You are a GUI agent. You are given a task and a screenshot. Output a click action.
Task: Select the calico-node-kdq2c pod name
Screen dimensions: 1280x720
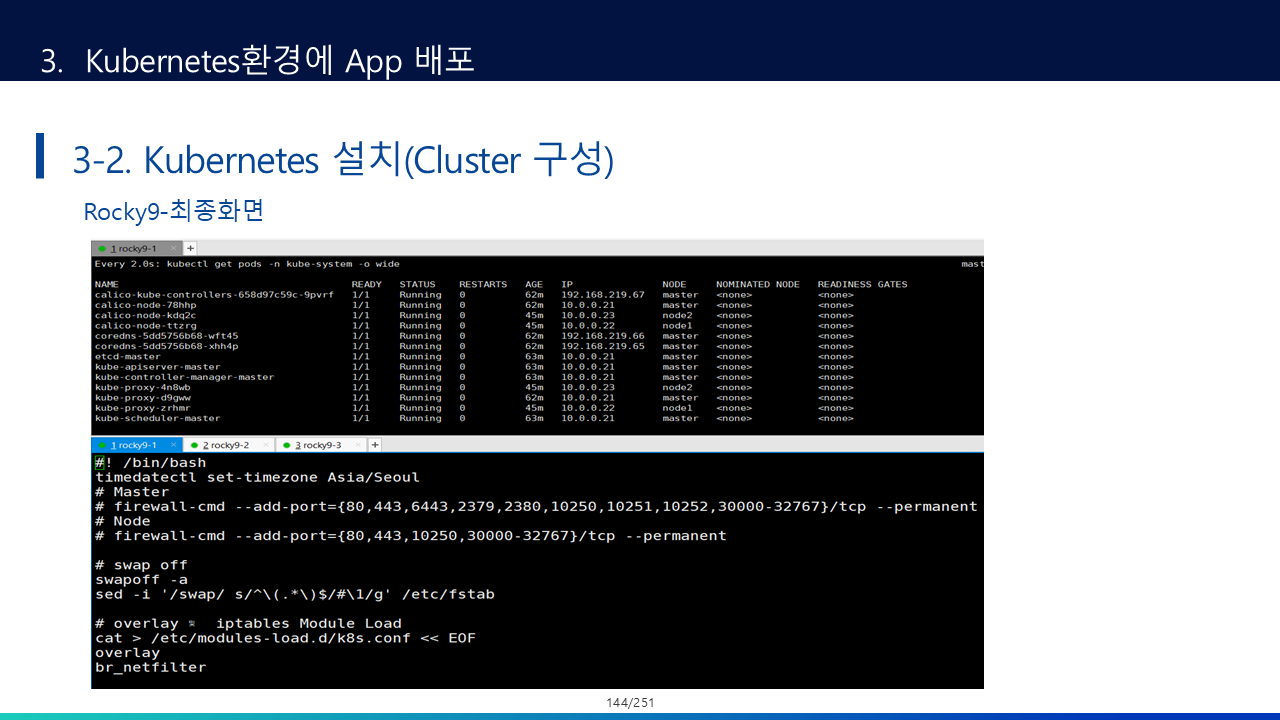tap(146, 315)
